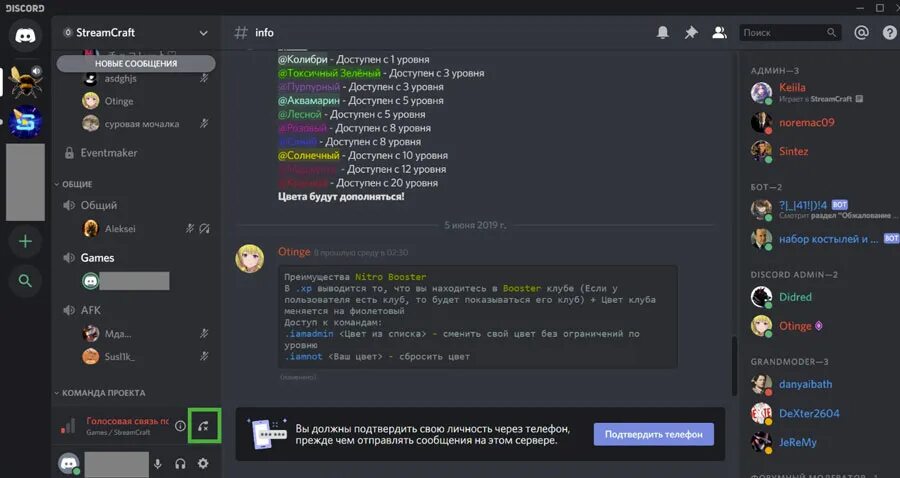Click the @Аквамарин role mention
The width and height of the screenshot is (900, 478).
[309, 100]
